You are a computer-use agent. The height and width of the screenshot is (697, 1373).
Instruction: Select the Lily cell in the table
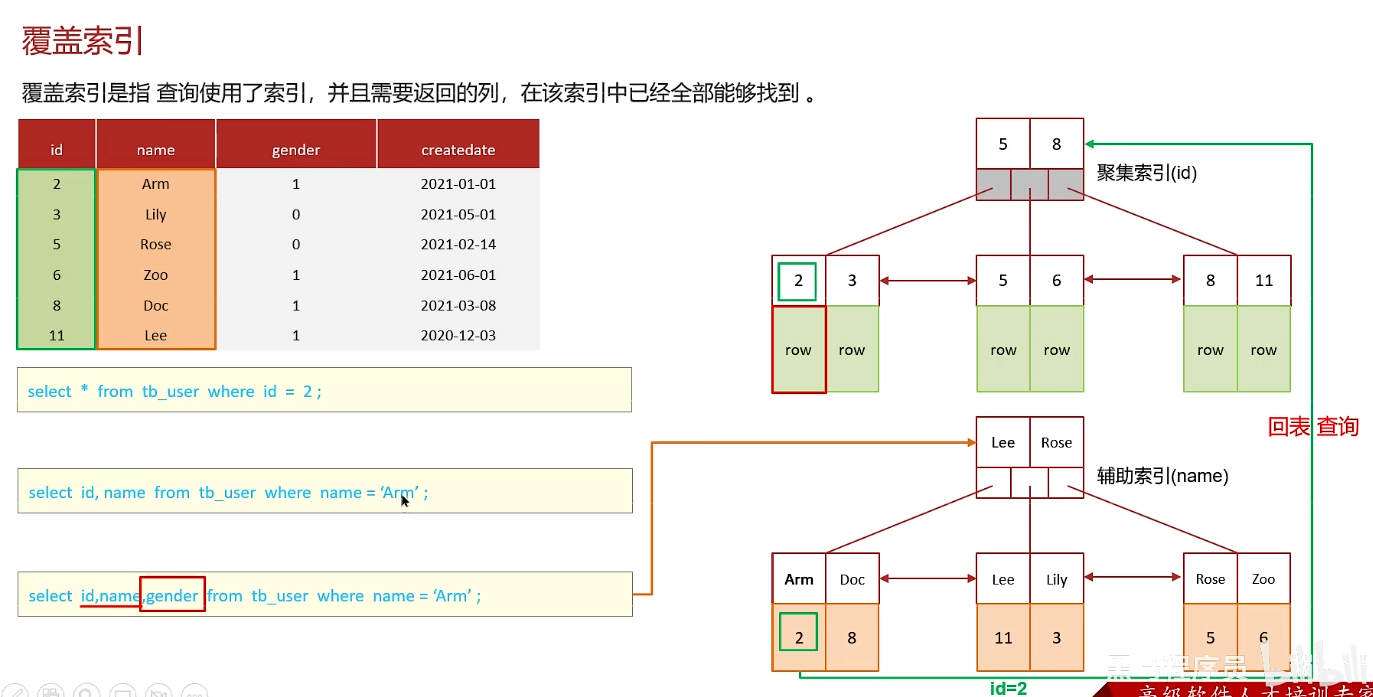click(156, 214)
